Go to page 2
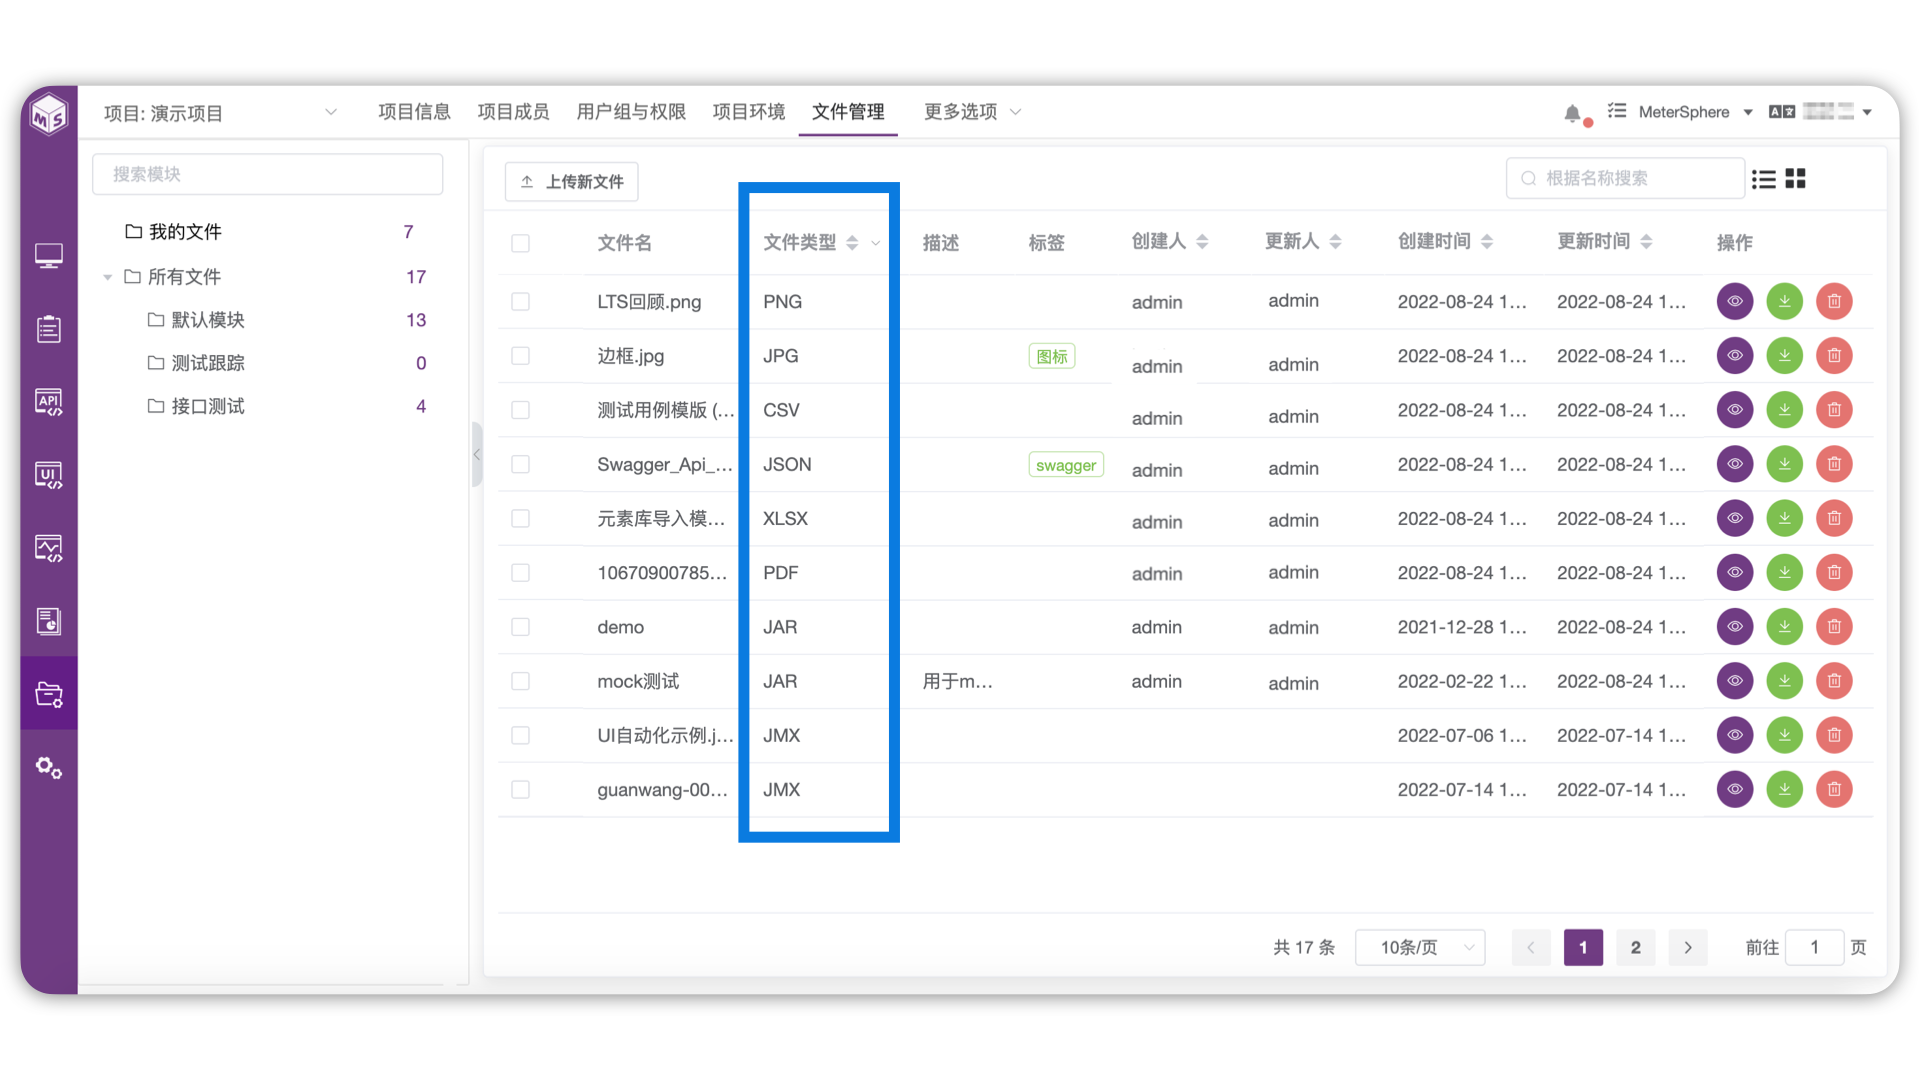This screenshot has width=1920, height=1080. [x=1635, y=947]
